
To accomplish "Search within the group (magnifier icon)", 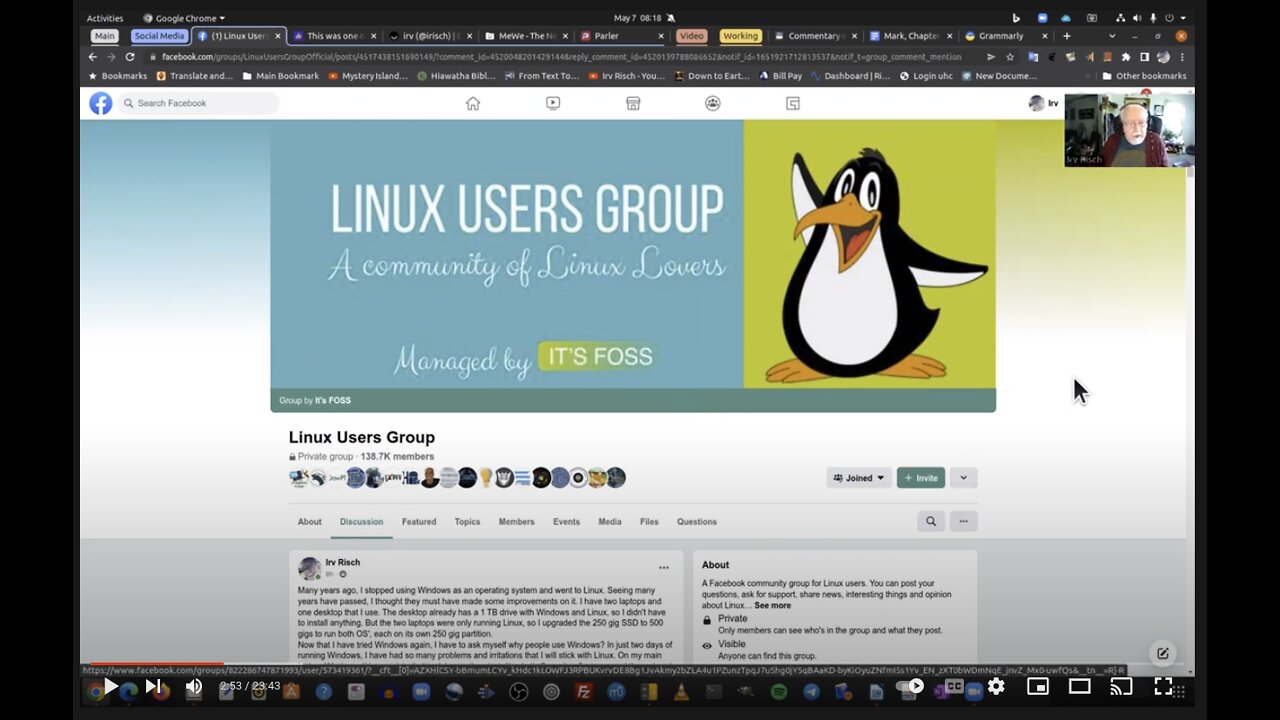I will [x=931, y=521].
